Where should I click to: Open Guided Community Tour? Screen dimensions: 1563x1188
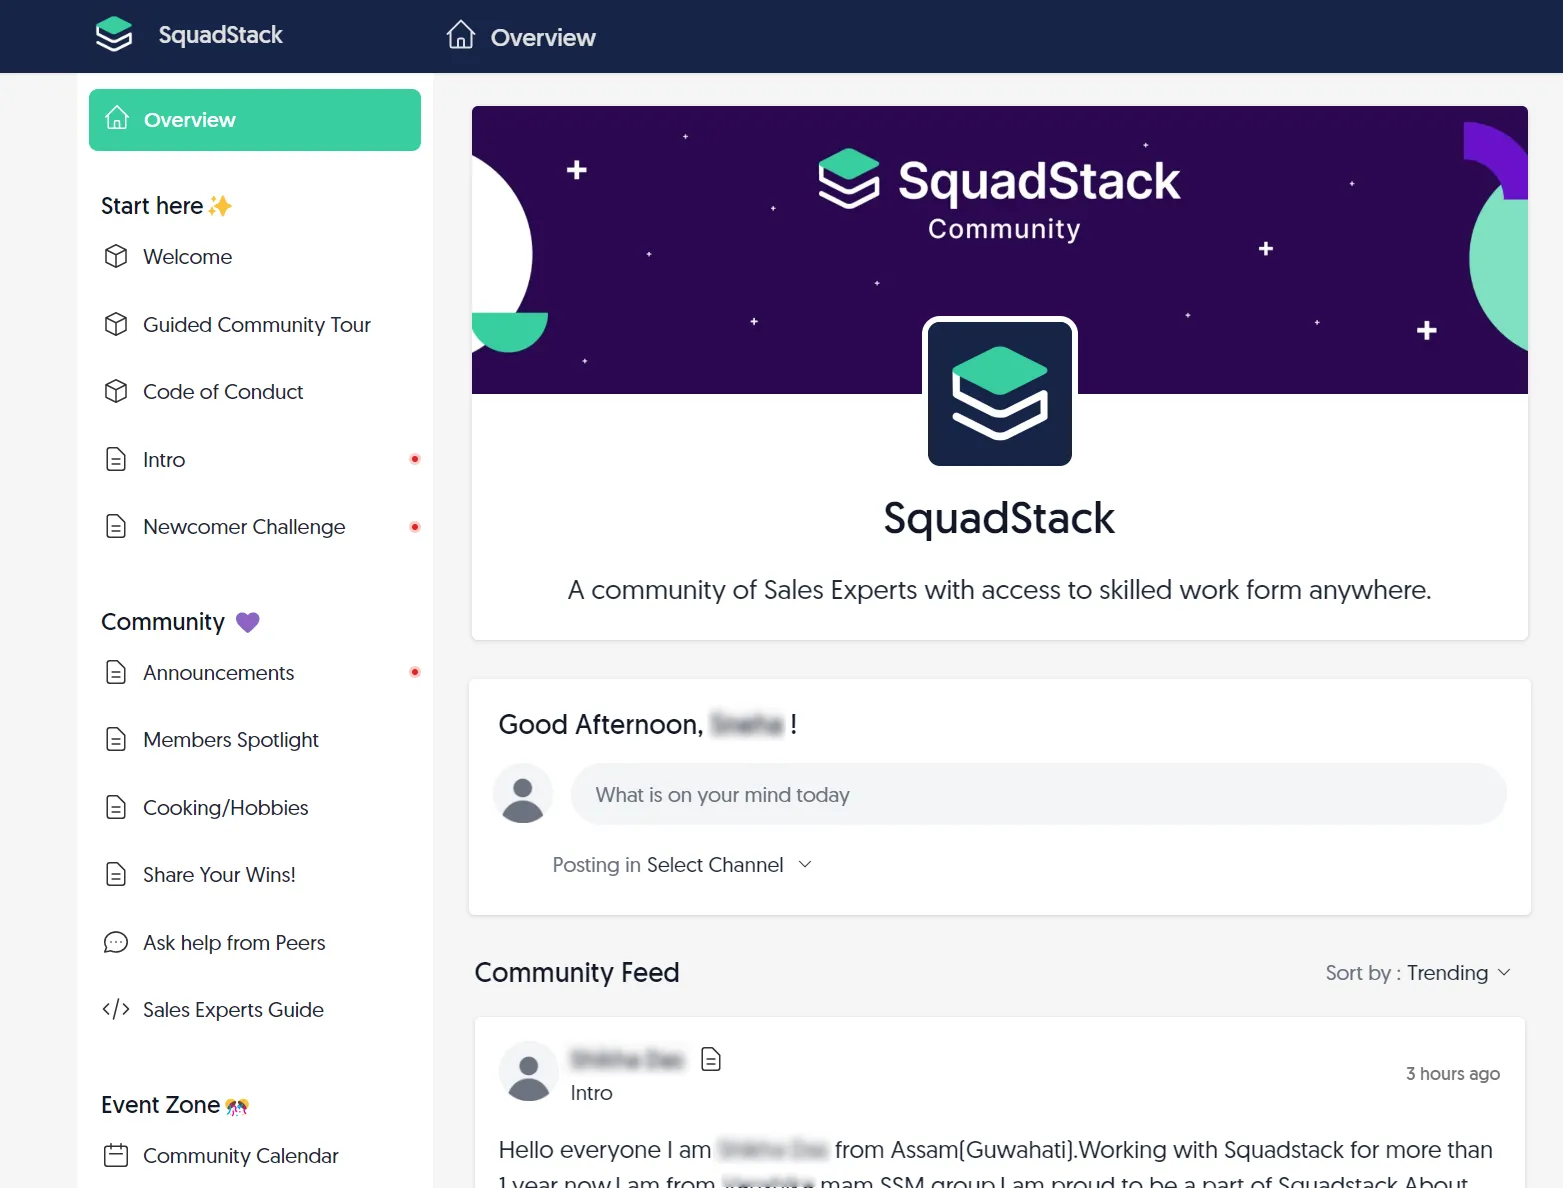coord(257,325)
